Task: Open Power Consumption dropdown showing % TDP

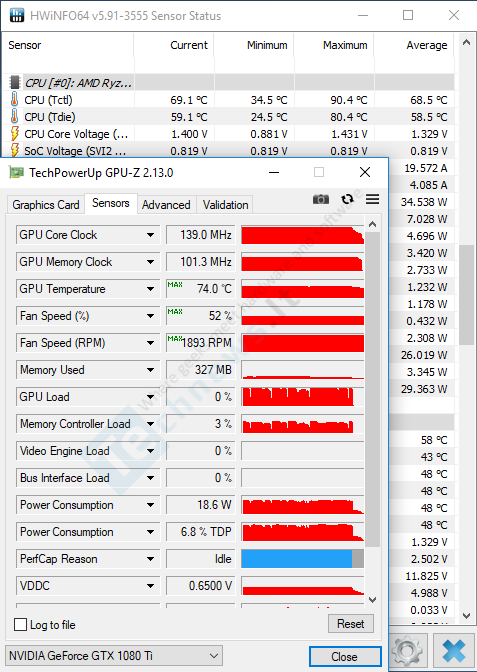Action: coord(150,532)
